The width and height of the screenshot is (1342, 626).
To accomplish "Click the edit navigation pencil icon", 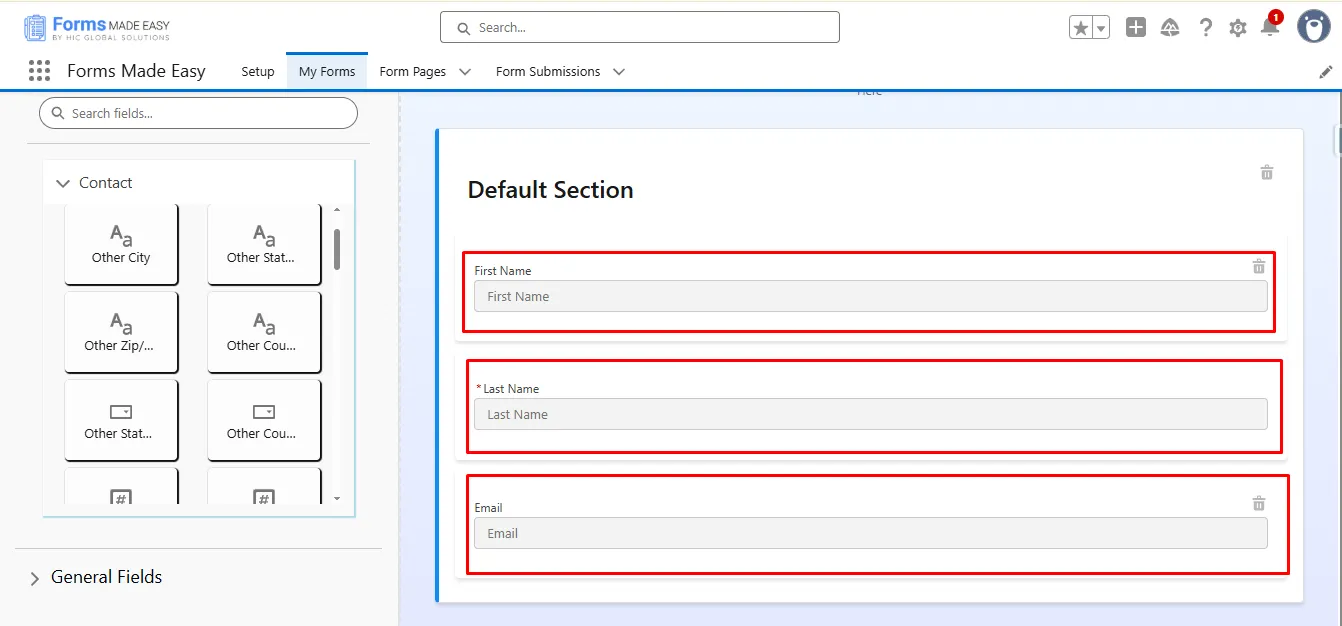I will tap(1326, 72).
